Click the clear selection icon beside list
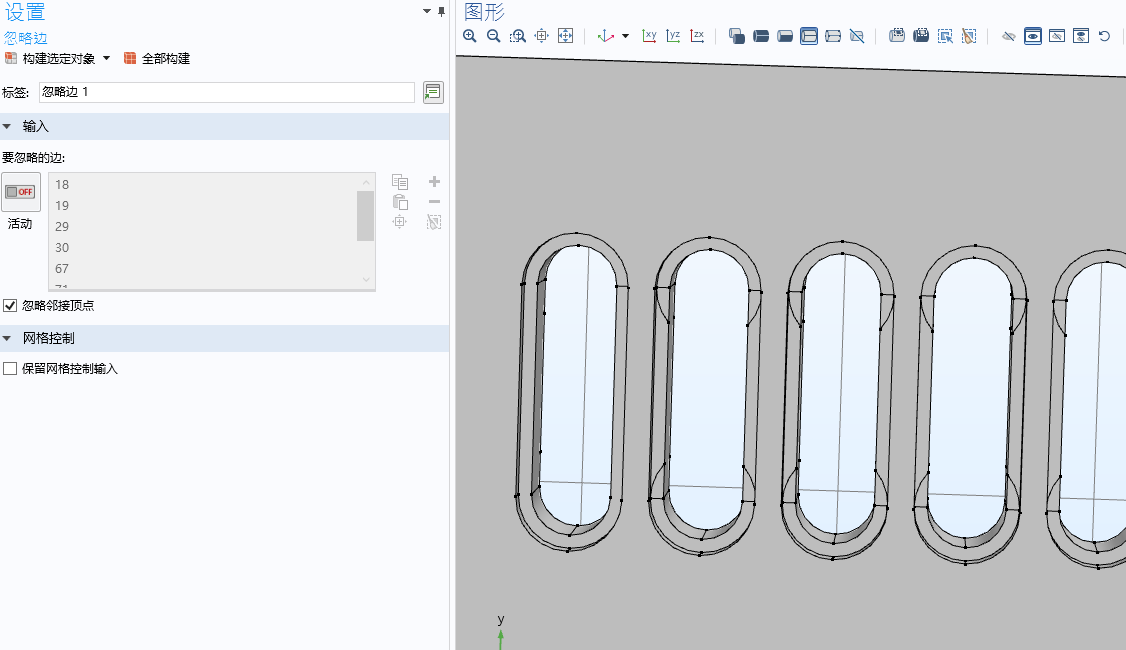 [434, 222]
